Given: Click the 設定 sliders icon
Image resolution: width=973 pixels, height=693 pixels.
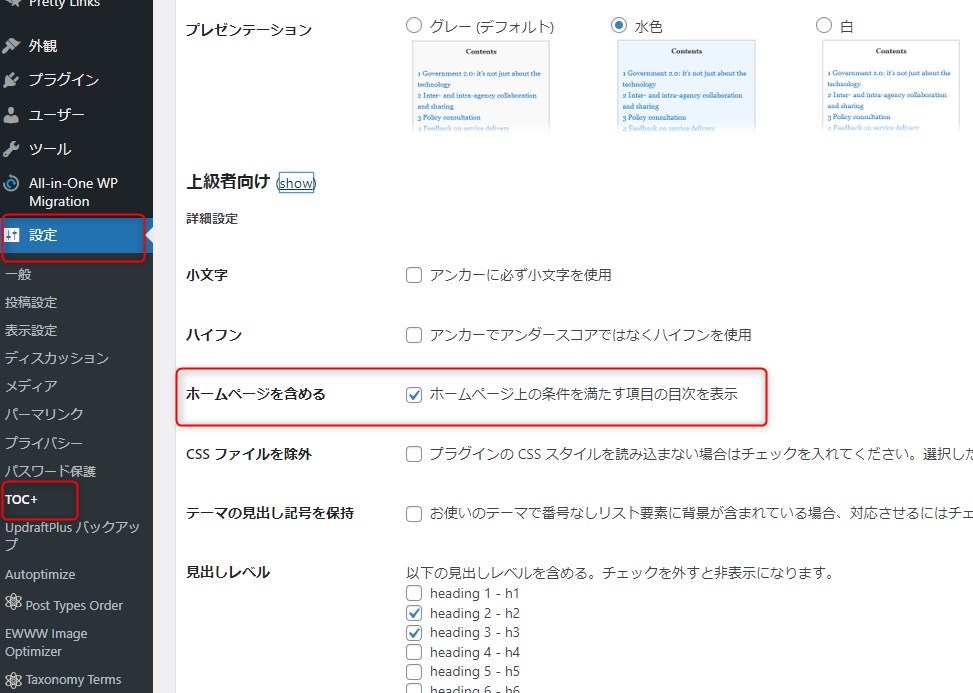Looking at the screenshot, I should click(11, 236).
